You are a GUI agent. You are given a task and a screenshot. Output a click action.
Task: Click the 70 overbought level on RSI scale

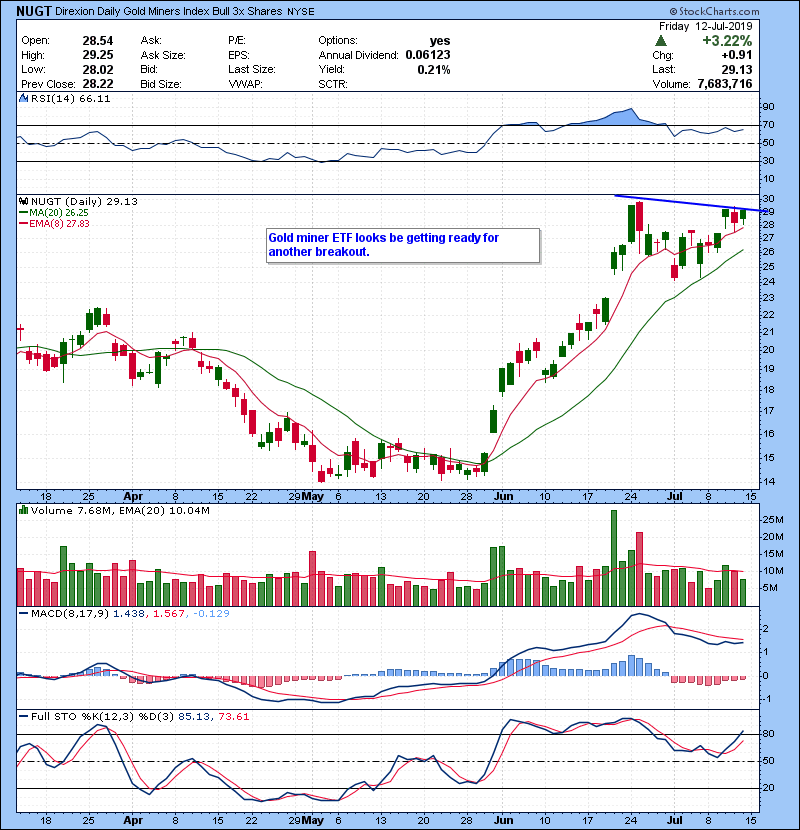(768, 125)
